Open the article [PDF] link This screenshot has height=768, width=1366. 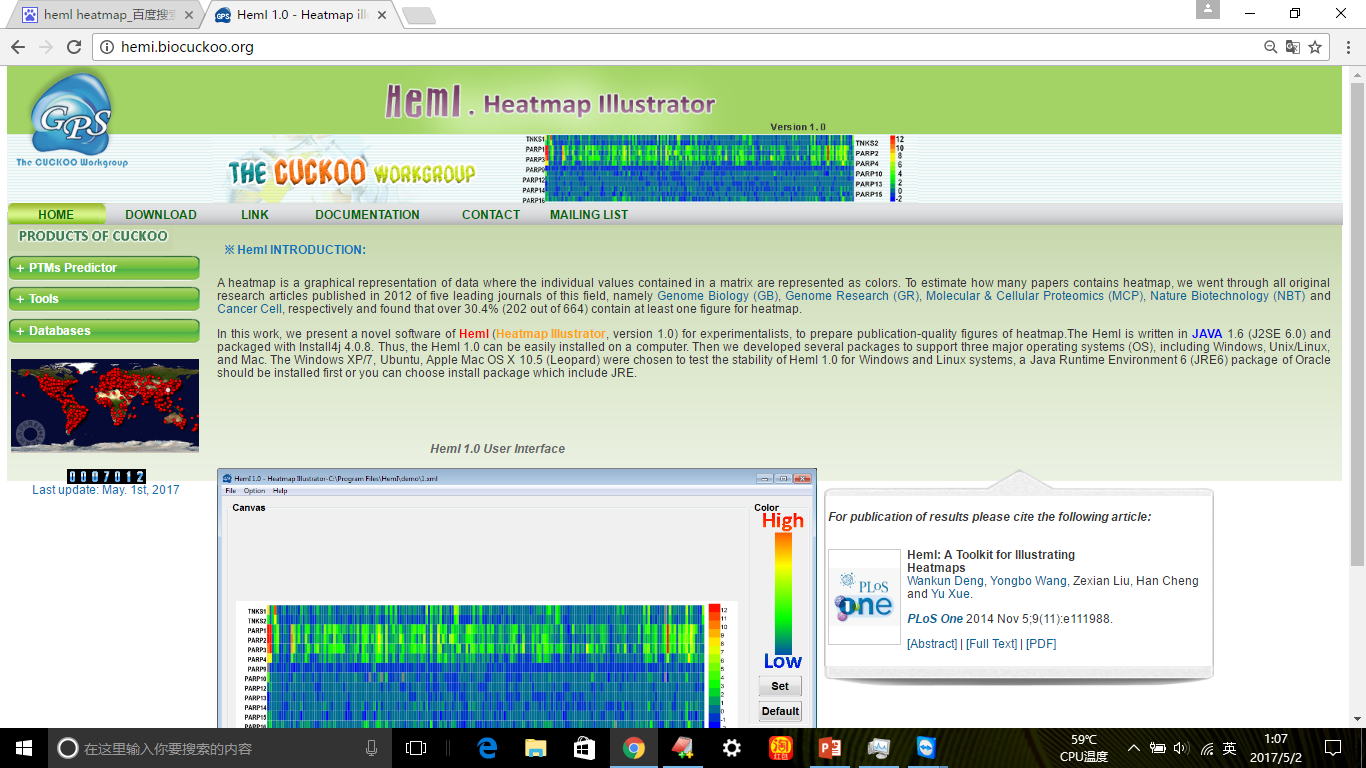pos(1041,644)
